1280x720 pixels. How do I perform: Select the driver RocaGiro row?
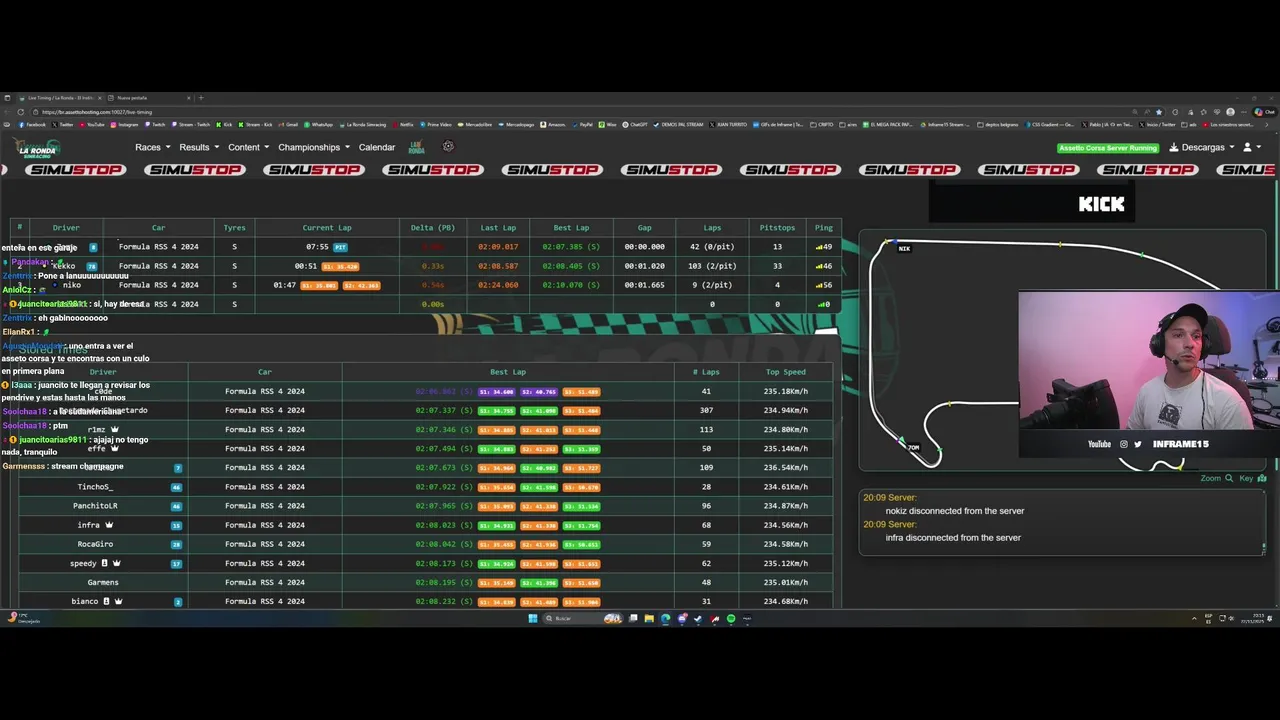[x=425, y=544]
